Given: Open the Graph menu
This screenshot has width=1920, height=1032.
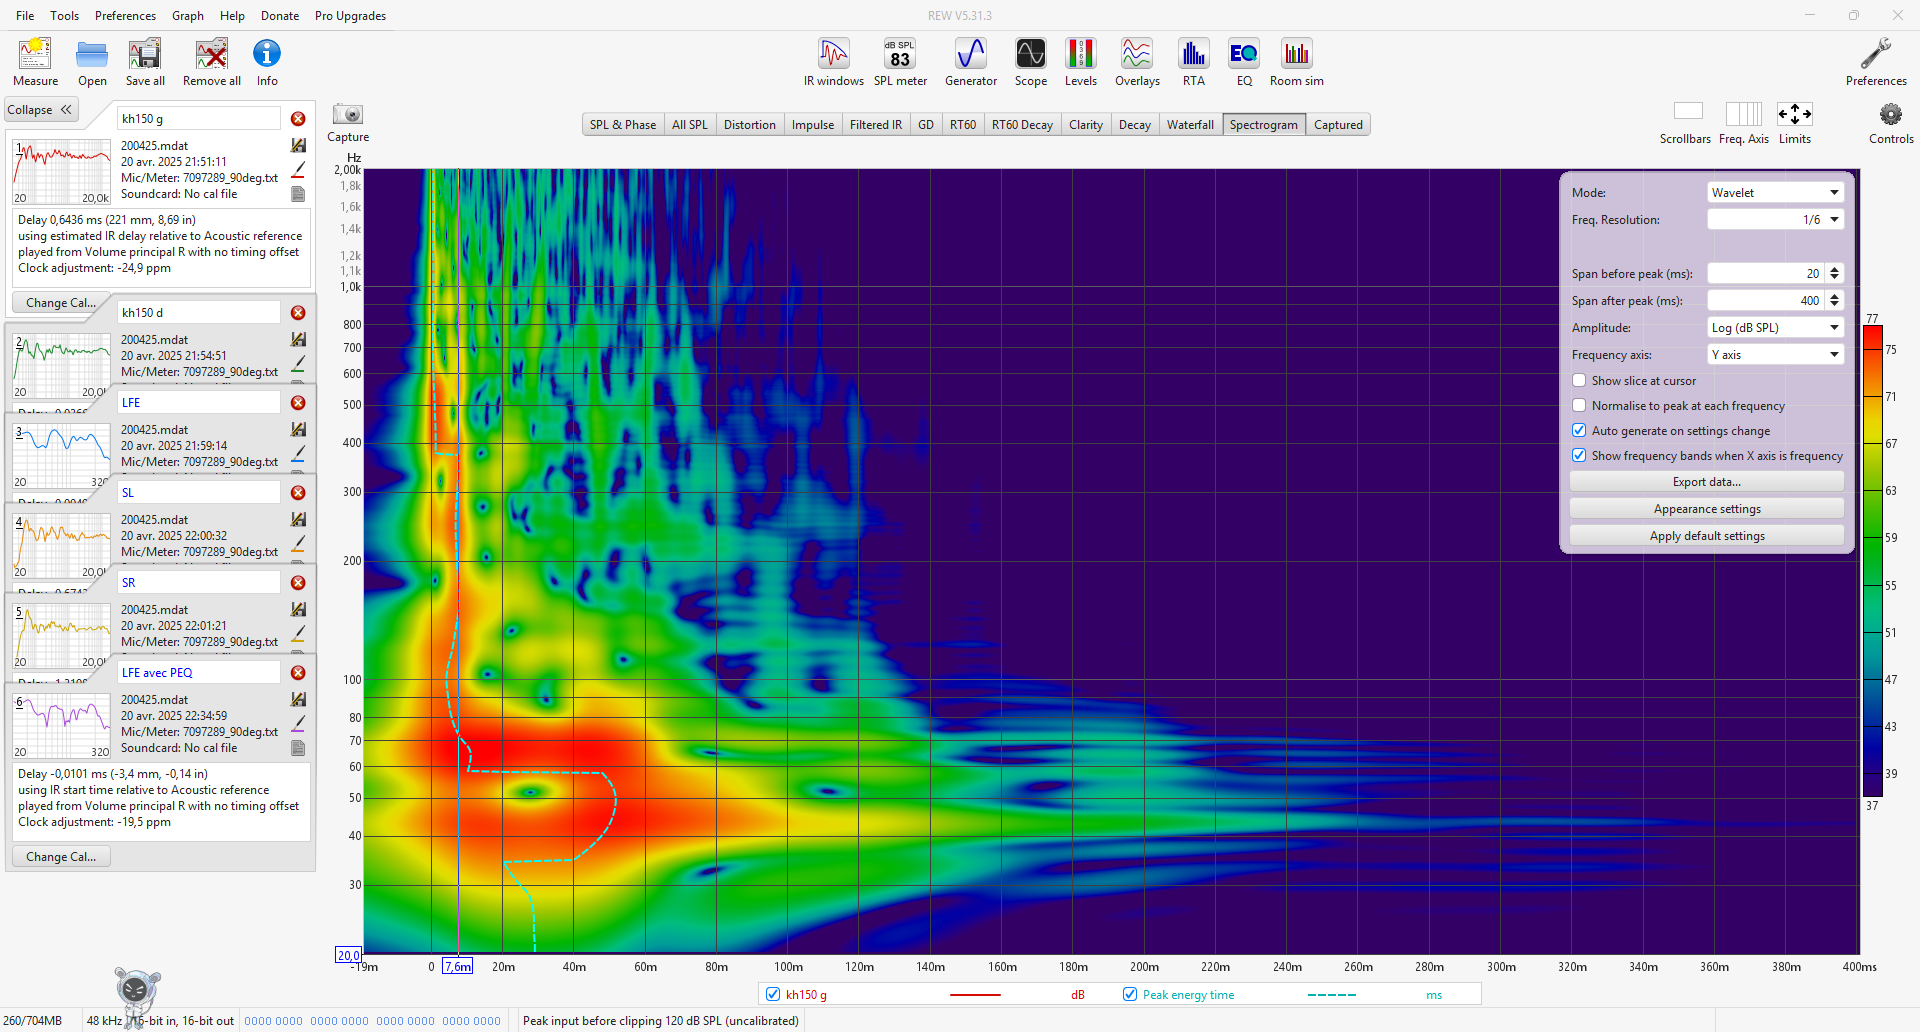Looking at the screenshot, I should 187,16.
